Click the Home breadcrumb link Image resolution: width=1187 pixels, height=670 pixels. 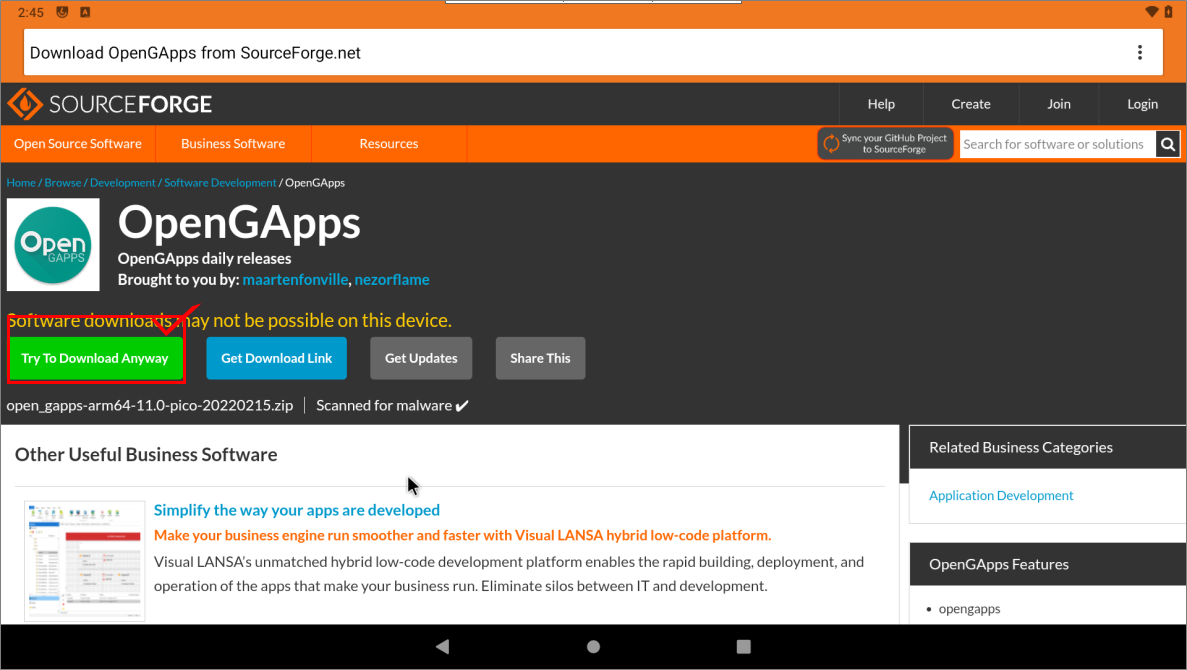point(21,182)
